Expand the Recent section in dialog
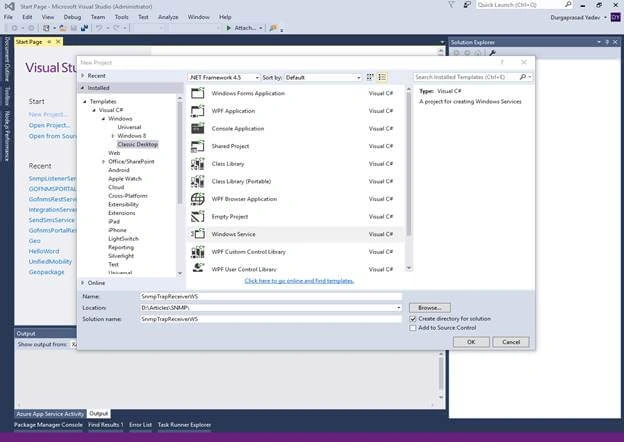 (x=83, y=76)
